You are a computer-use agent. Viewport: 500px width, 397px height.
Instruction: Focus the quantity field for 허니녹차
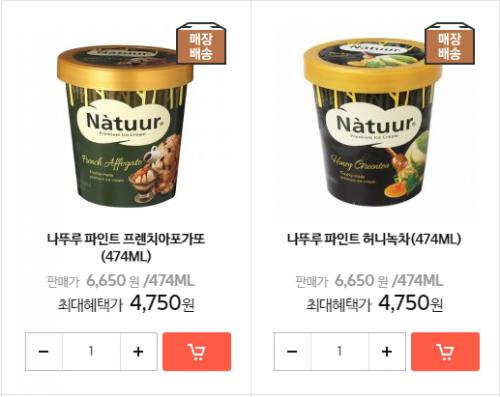click(x=340, y=351)
